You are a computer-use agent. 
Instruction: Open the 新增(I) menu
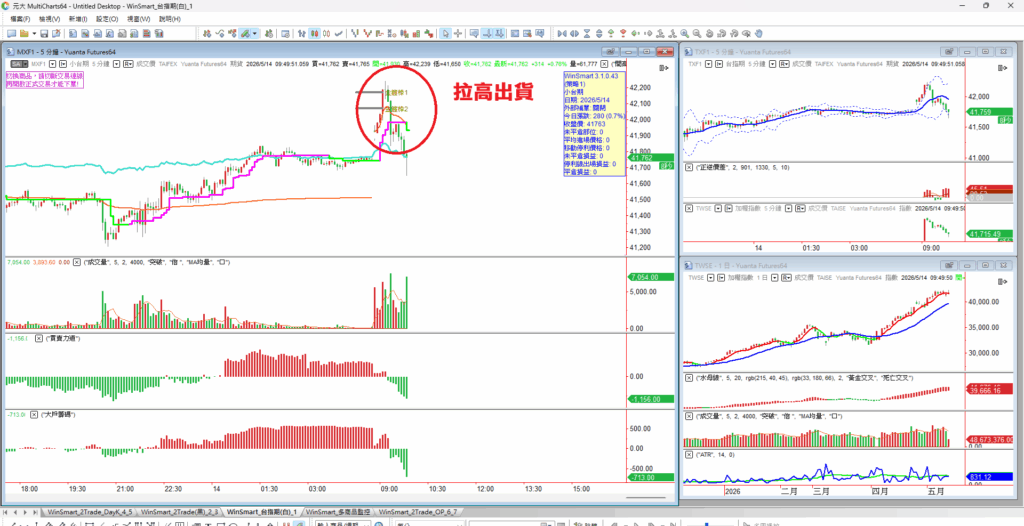[x=78, y=19]
